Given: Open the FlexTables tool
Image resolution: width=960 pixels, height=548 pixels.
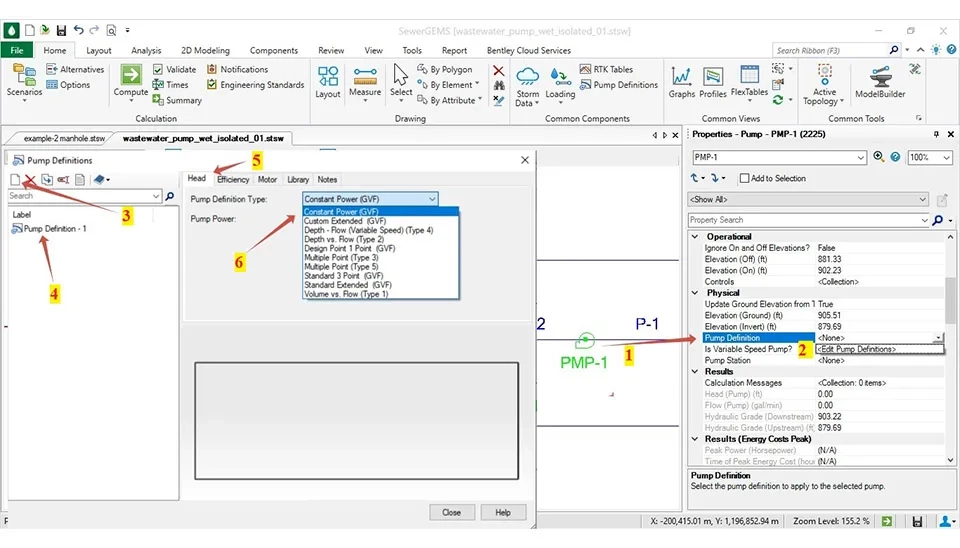Looking at the screenshot, I should (x=749, y=80).
